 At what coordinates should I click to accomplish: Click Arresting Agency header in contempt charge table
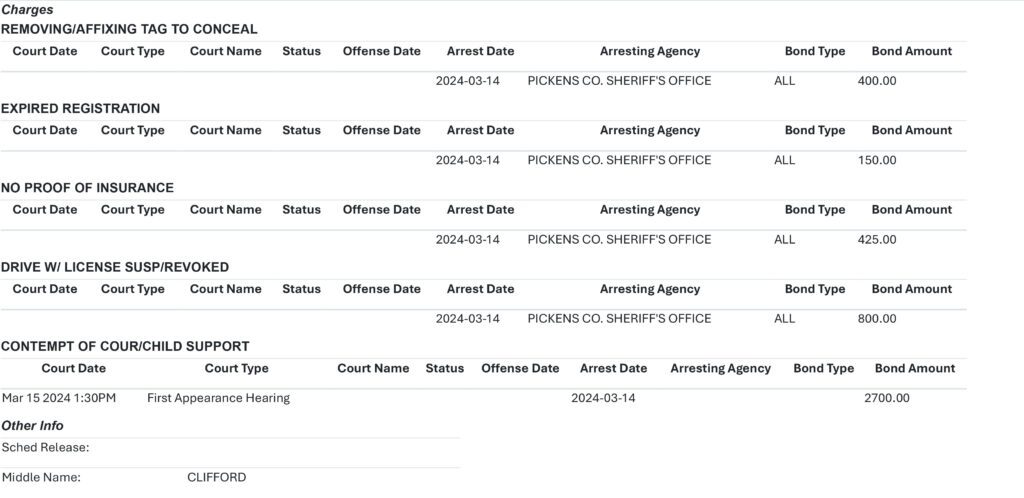720,368
